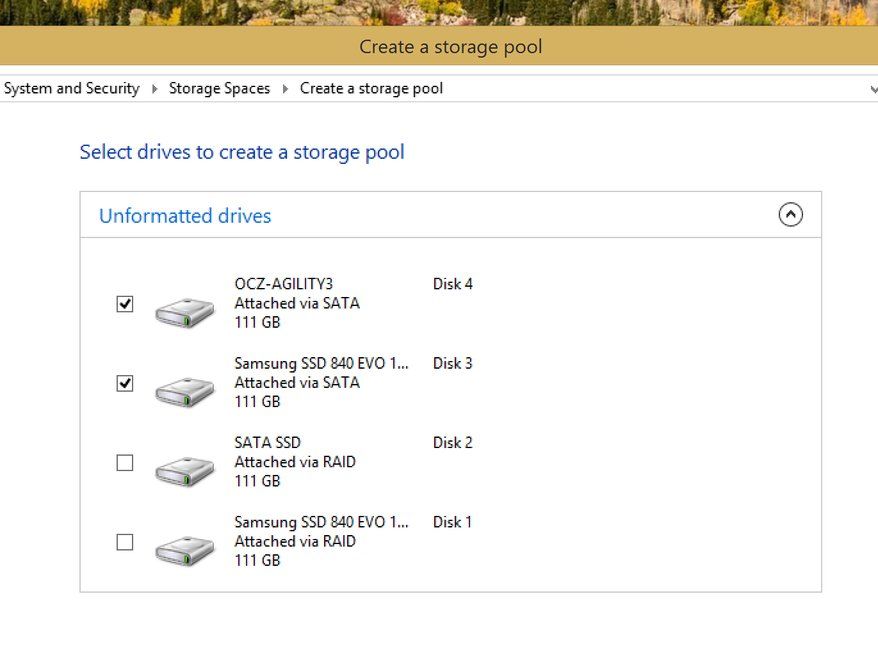Collapse the Unformatted drives section
878x658 pixels.
pyautogui.click(x=790, y=215)
